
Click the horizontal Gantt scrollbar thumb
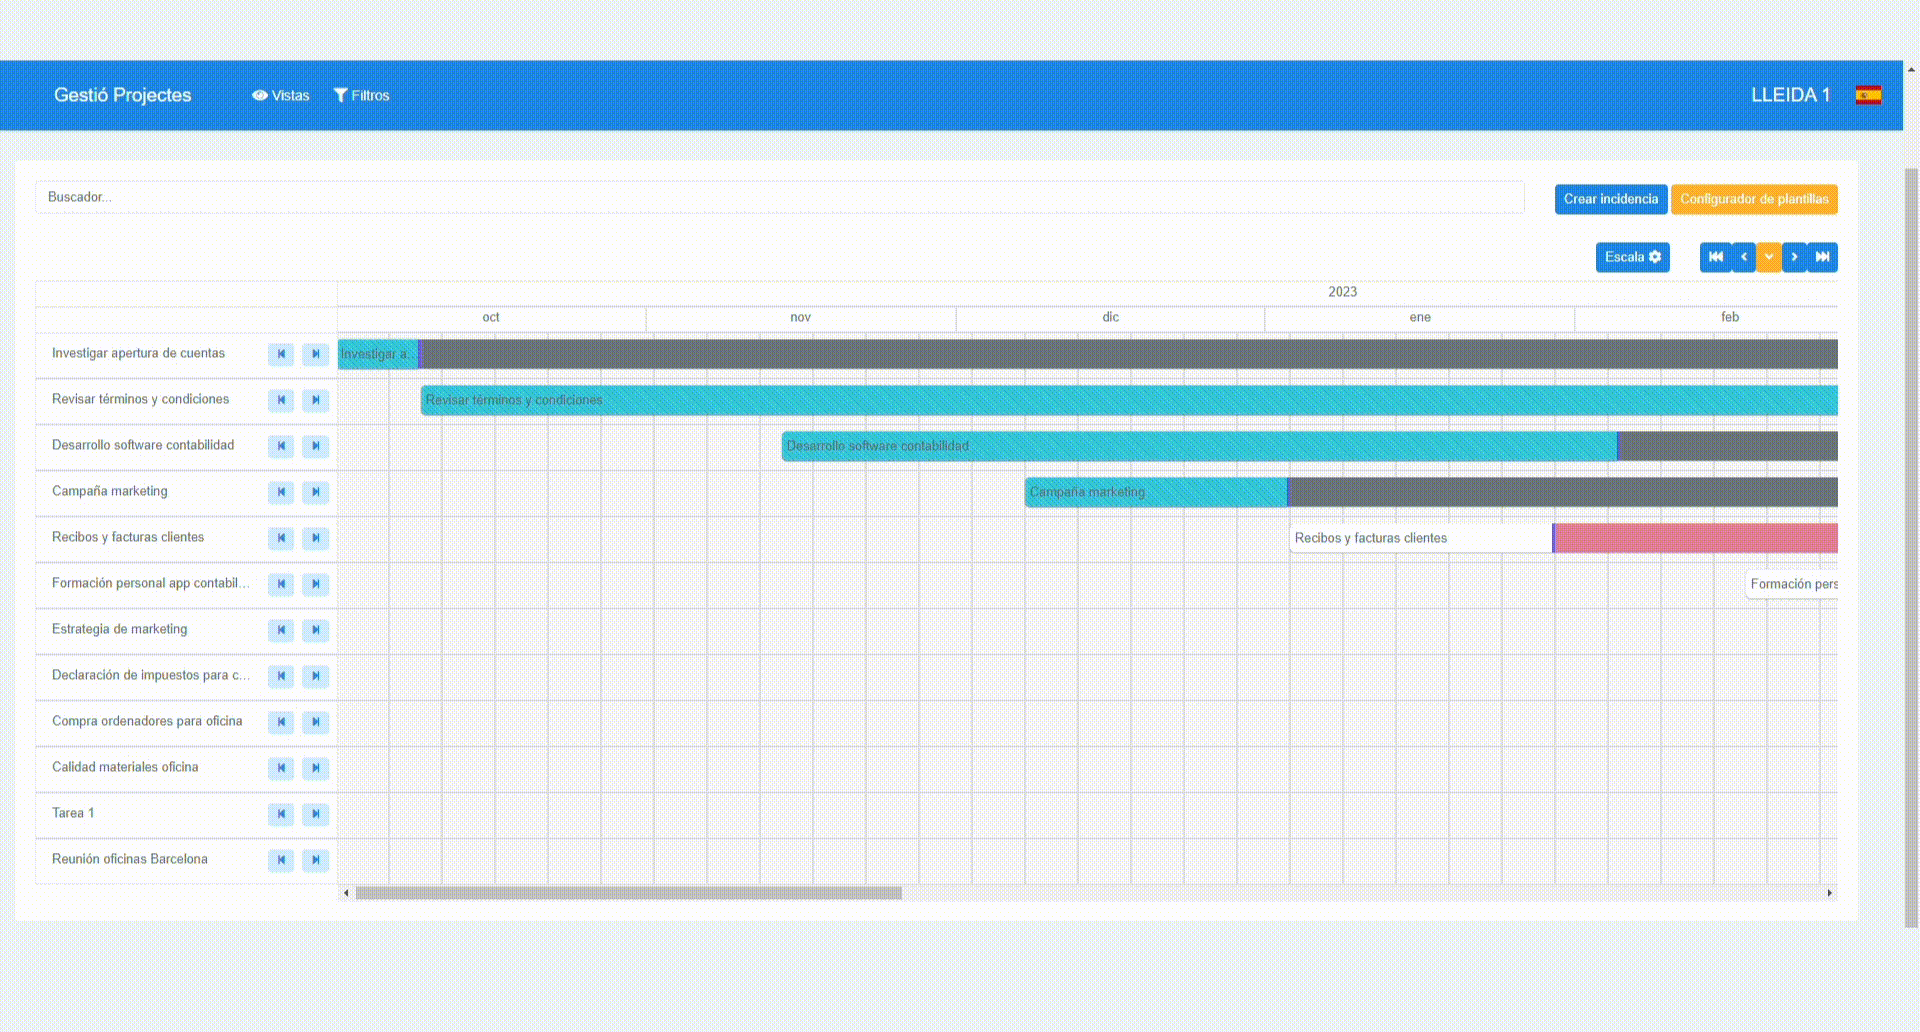pyautogui.click(x=628, y=893)
